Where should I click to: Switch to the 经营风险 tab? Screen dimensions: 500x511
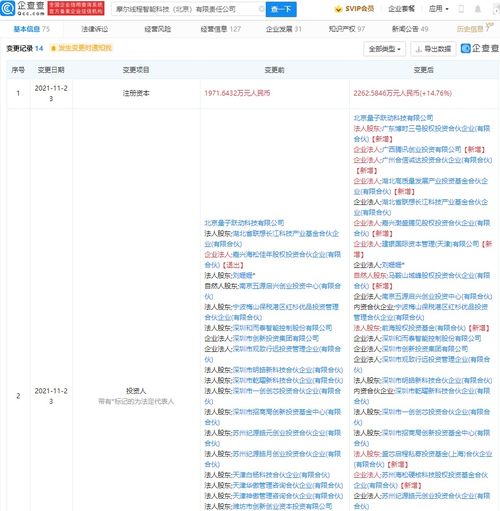[x=158, y=29]
